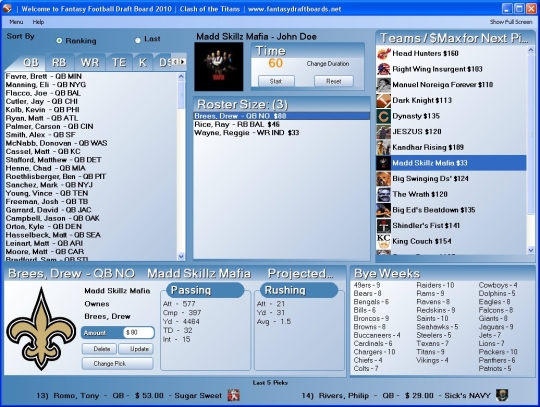
Task: Select Cutler, Jay - QB CHI
Action: (91, 102)
